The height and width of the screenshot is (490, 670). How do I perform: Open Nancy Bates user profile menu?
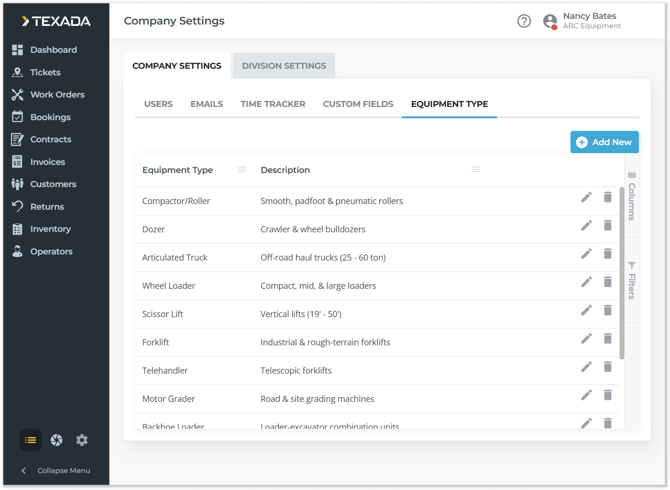(582, 21)
